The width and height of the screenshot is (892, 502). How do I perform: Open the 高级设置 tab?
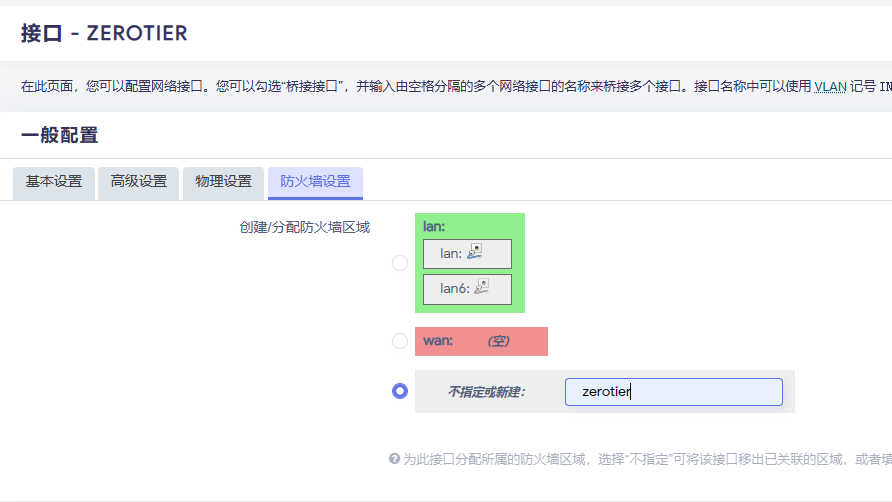pos(139,182)
